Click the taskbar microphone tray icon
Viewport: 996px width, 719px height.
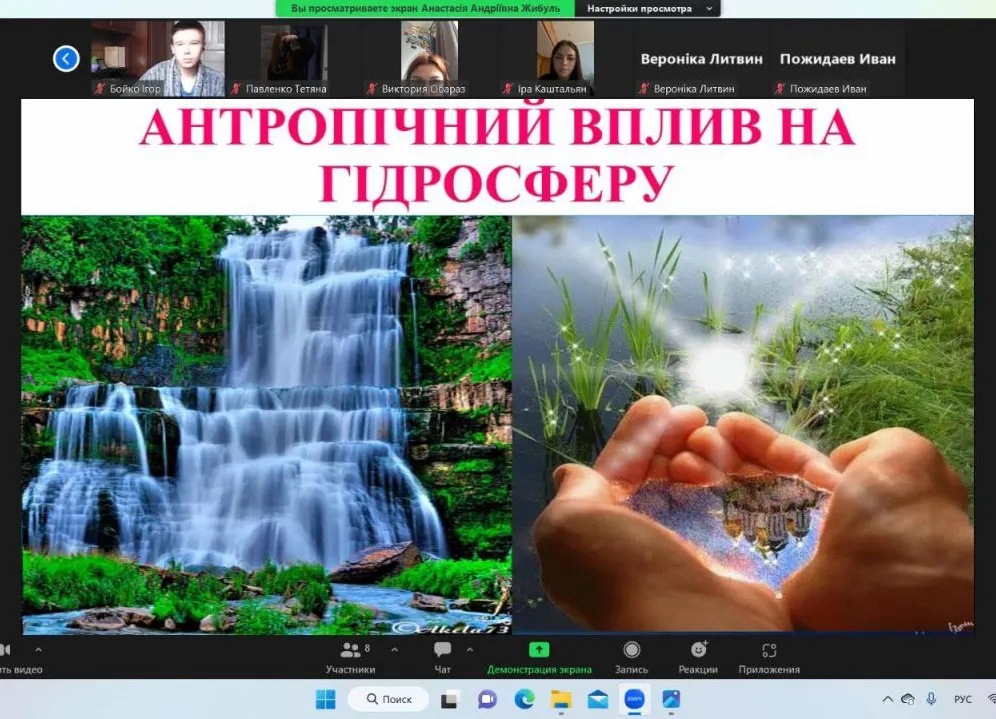tap(931, 699)
